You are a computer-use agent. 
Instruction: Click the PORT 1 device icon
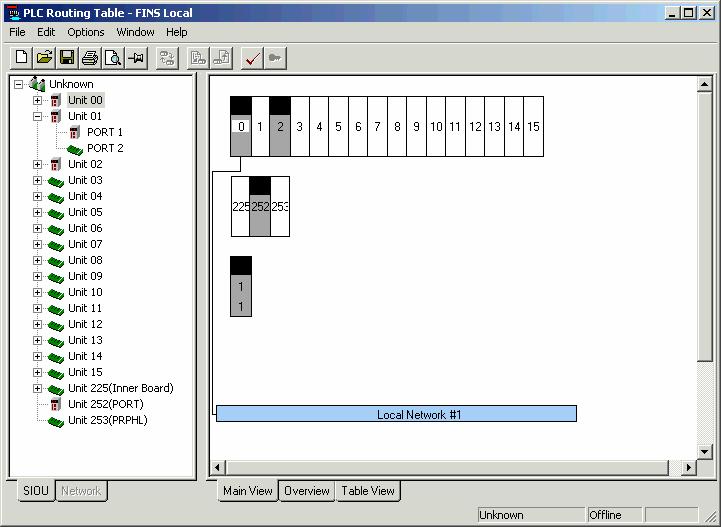[x=74, y=132]
